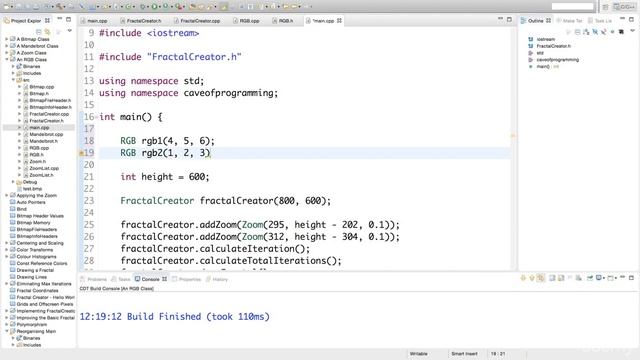
Task: Open the Outline view menu arrow
Action: coord(632,31)
